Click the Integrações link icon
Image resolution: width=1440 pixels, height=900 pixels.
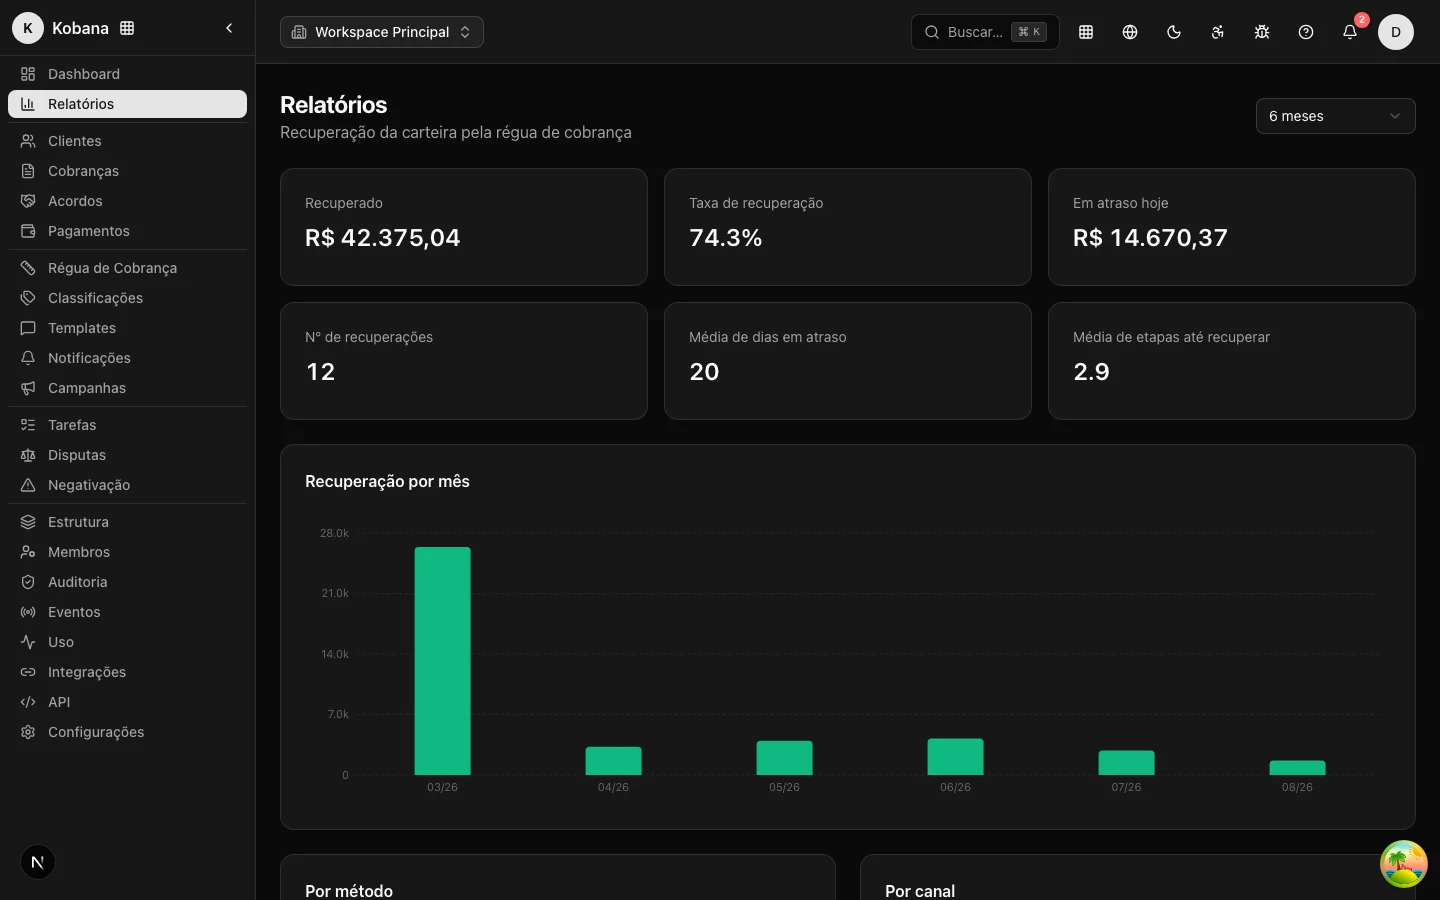(x=28, y=672)
